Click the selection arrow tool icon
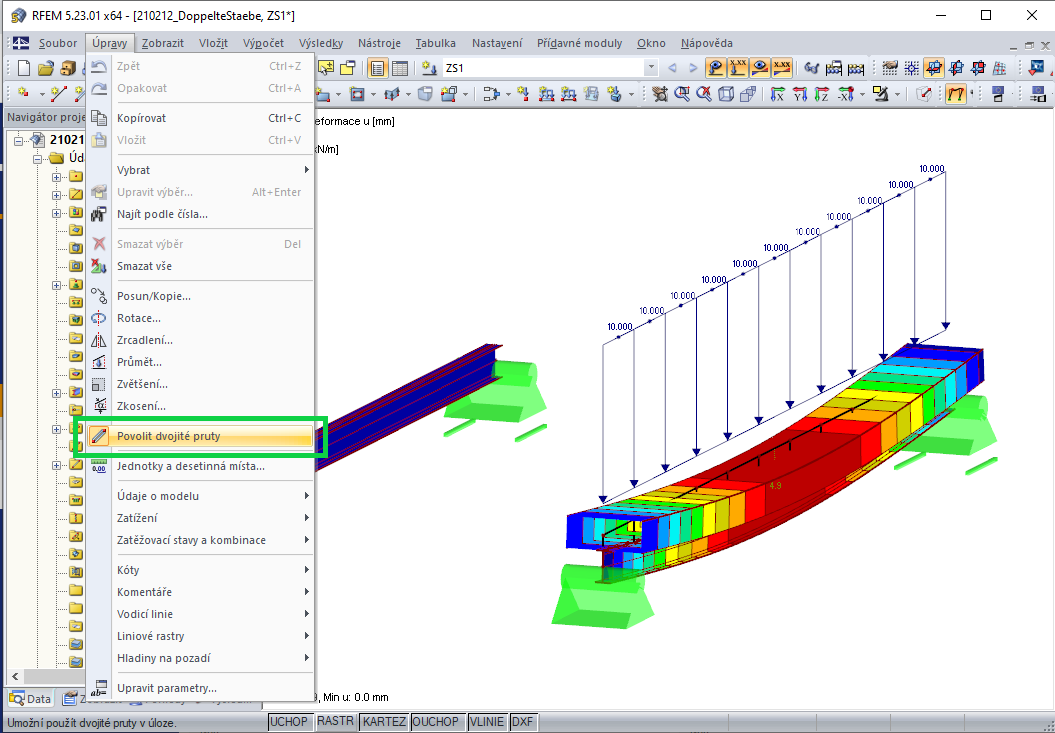Image resolution: width=1055 pixels, height=733 pixels. tap(326, 67)
